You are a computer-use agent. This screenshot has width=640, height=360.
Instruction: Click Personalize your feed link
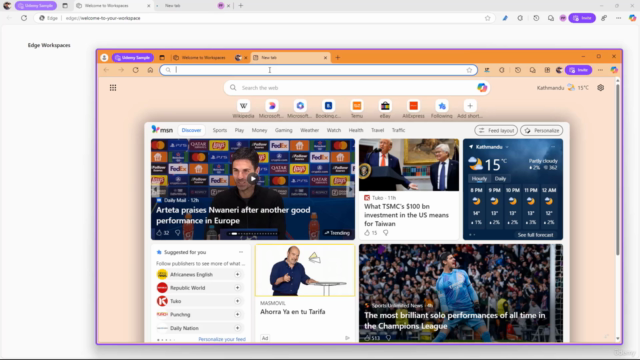tap(222, 339)
